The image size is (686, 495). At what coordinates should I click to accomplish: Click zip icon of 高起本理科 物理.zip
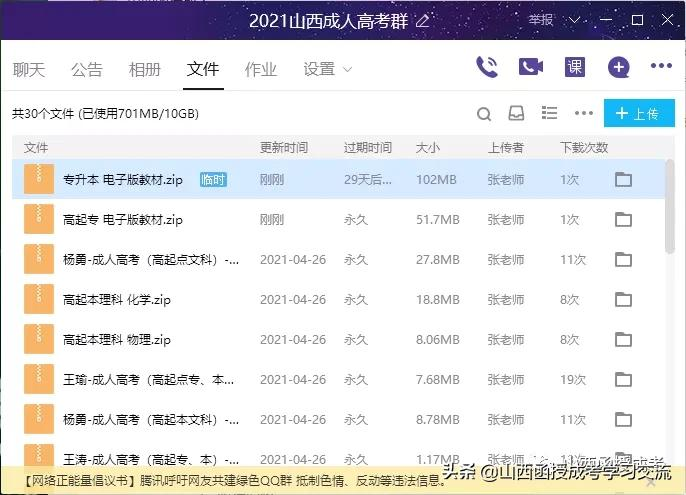[x=39, y=339]
